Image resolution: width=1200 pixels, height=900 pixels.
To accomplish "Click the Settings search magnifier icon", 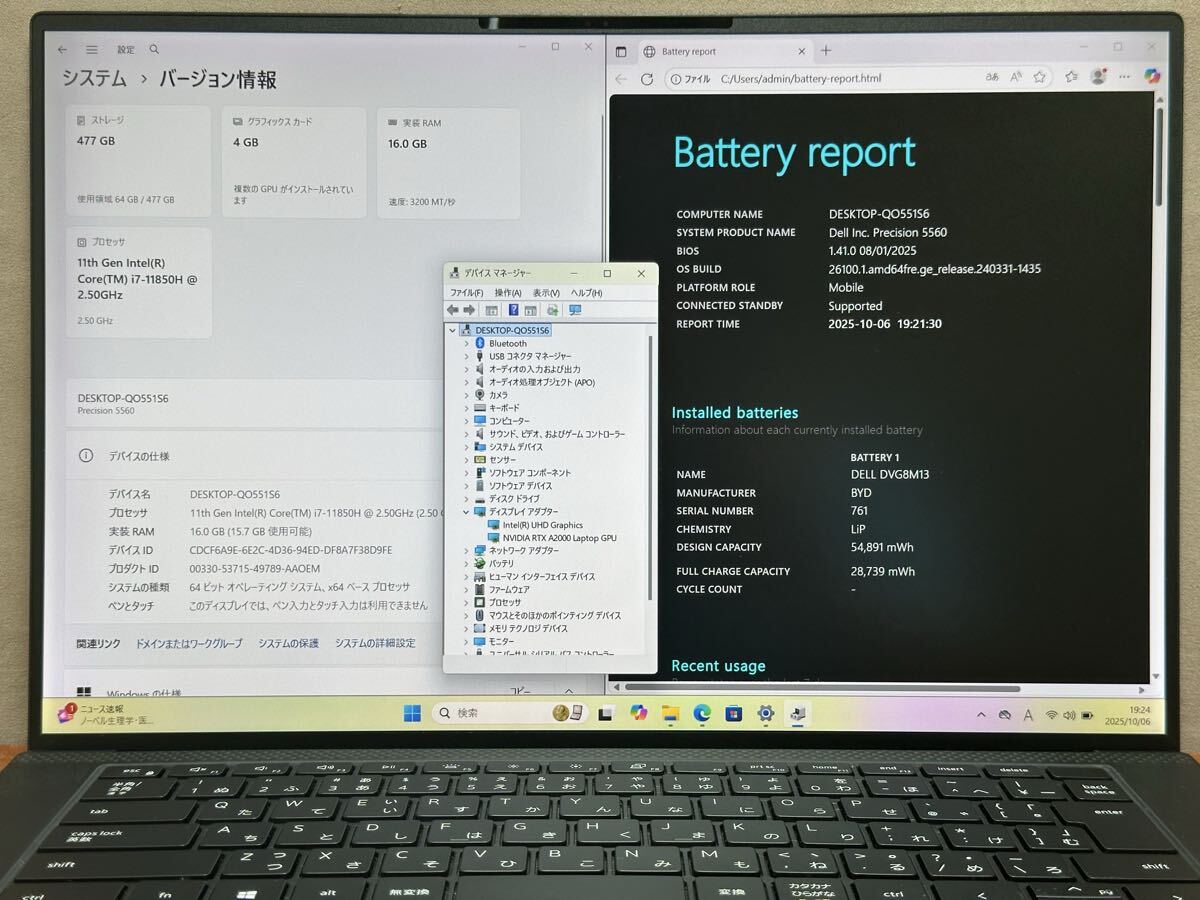I will [x=154, y=49].
